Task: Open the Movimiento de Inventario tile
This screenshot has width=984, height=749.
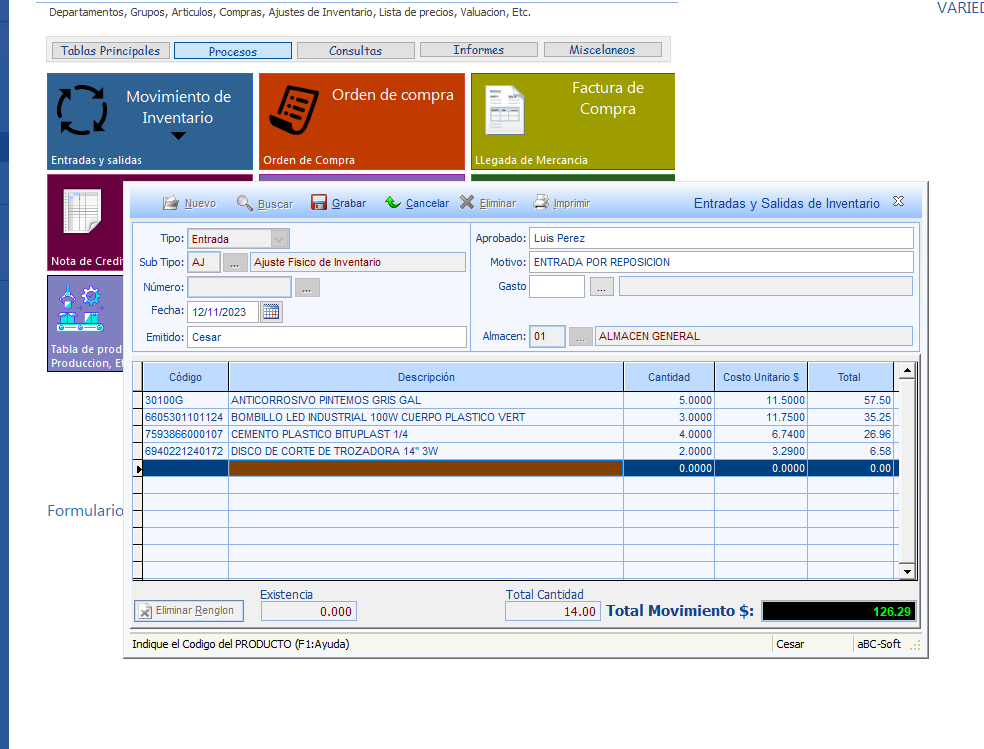Action: click(x=150, y=120)
